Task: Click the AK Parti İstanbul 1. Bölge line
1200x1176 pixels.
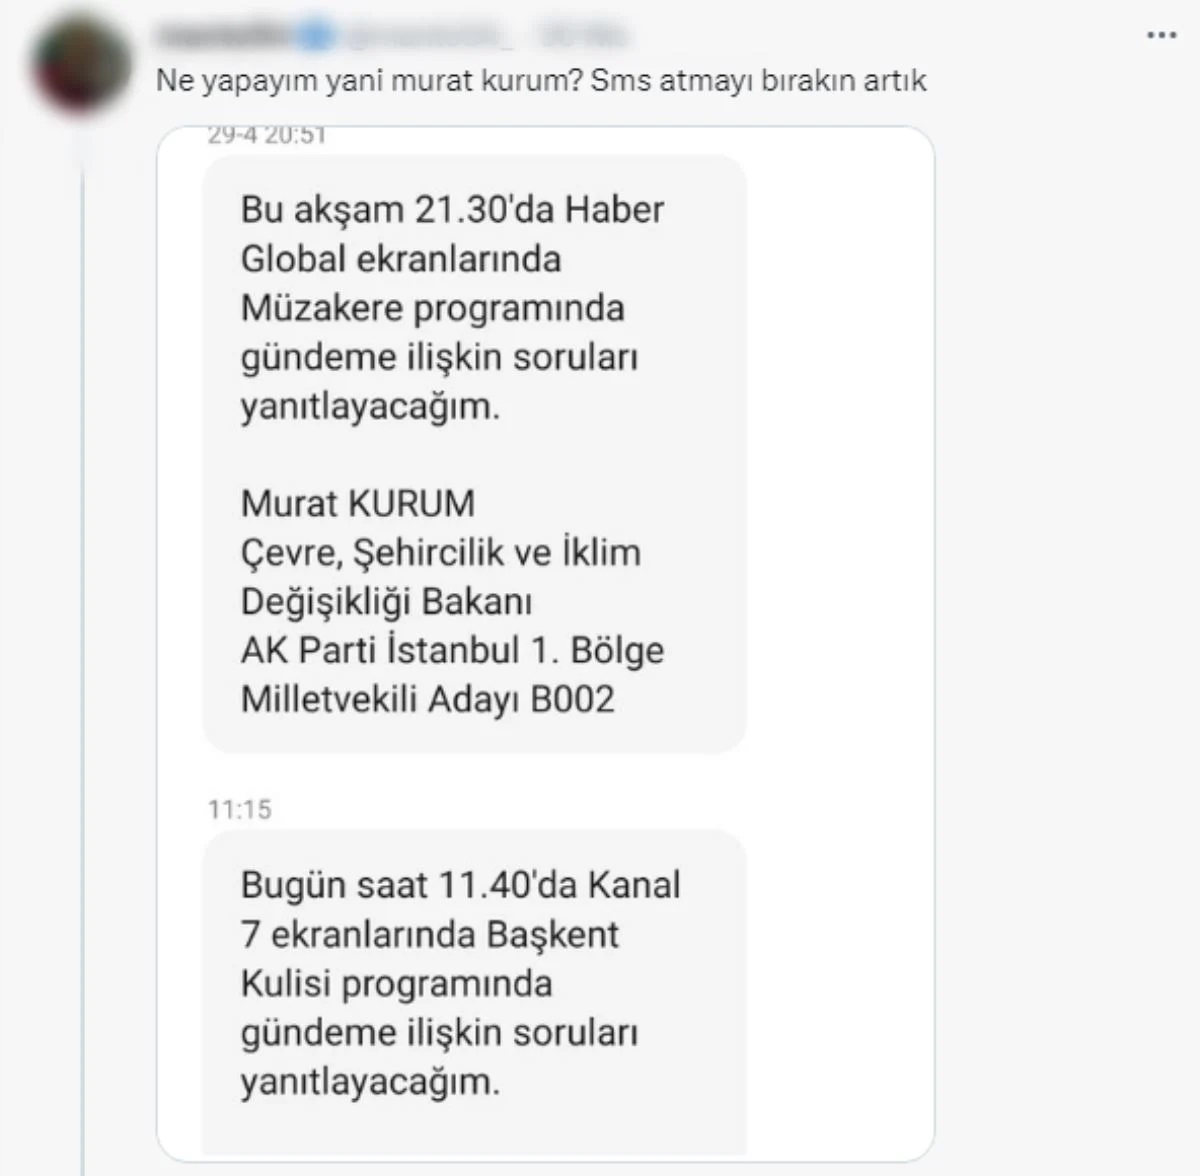Action: click(x=452, y=650)
